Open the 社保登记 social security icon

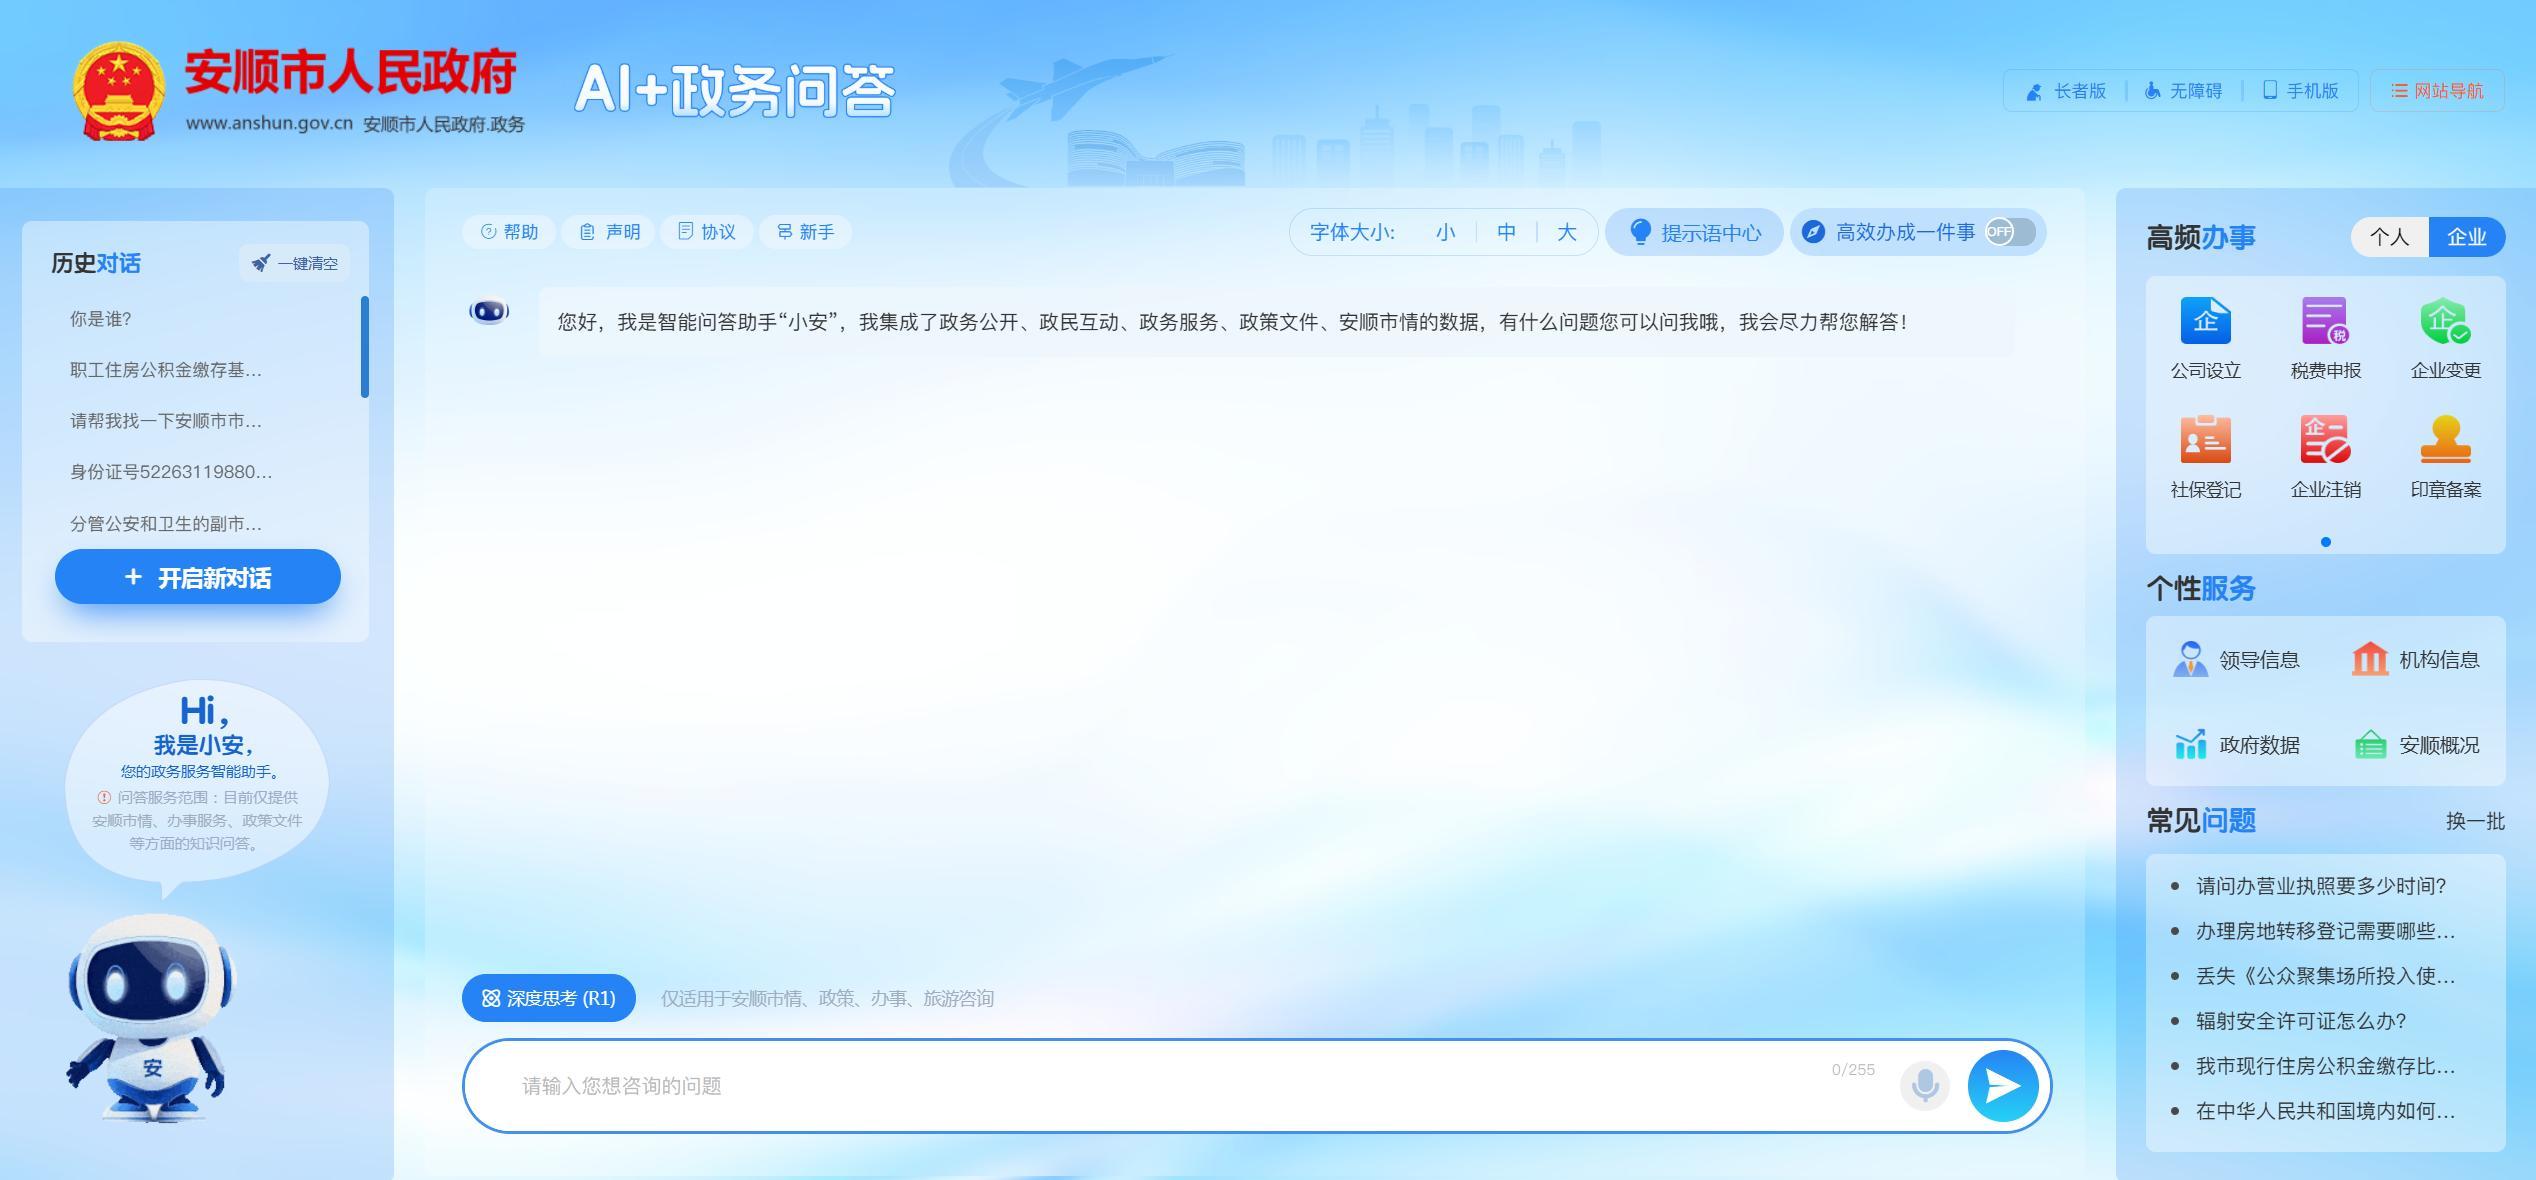(x=2205, y=441)
